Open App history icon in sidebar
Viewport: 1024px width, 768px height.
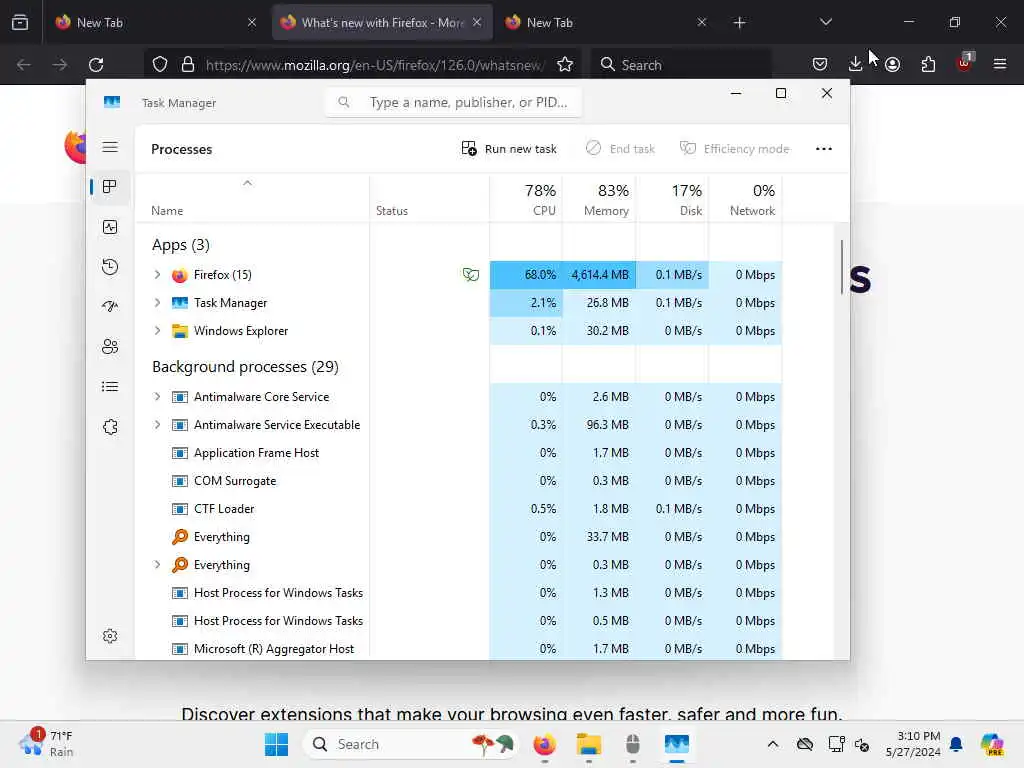coord(110,266)
